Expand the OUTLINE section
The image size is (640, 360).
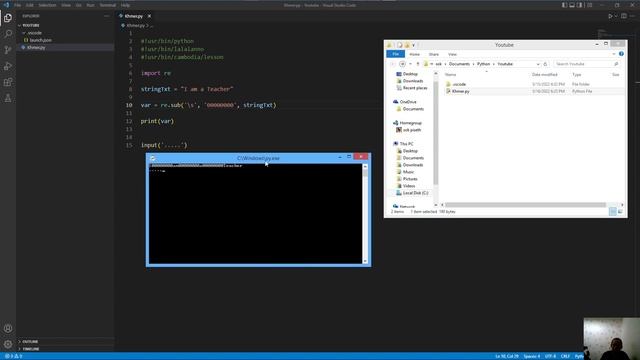click(65, 342)
